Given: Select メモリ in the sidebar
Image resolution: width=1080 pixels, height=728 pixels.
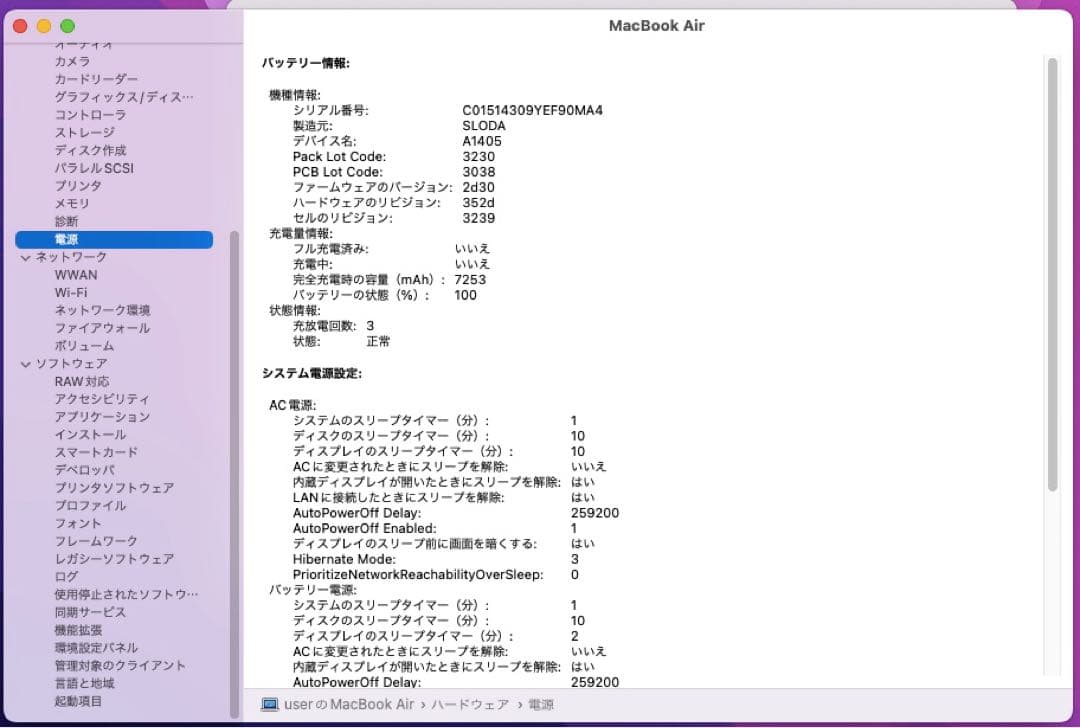Looking at the screenshot, I should (72, 203).
